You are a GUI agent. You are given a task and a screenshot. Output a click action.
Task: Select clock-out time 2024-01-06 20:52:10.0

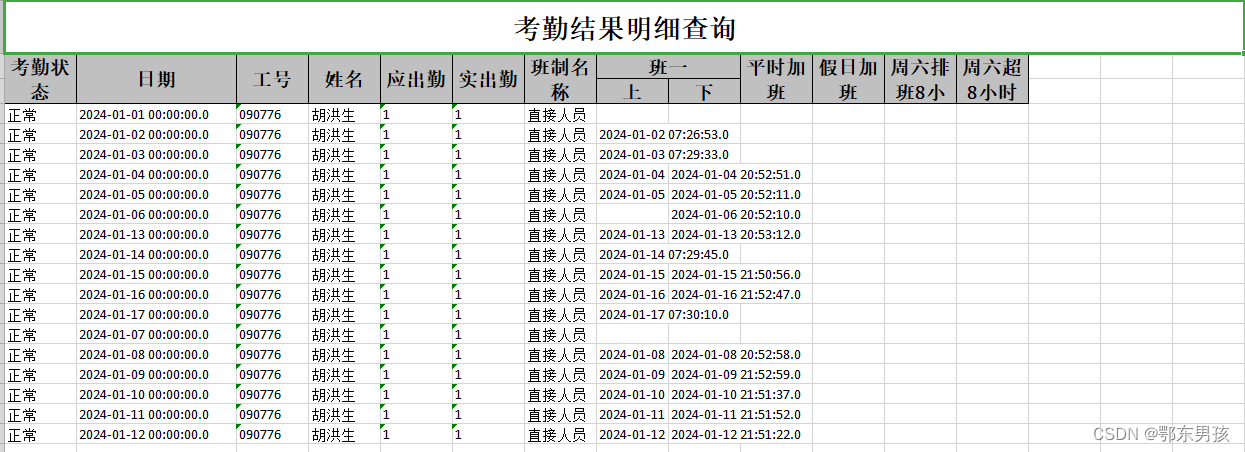736,214
